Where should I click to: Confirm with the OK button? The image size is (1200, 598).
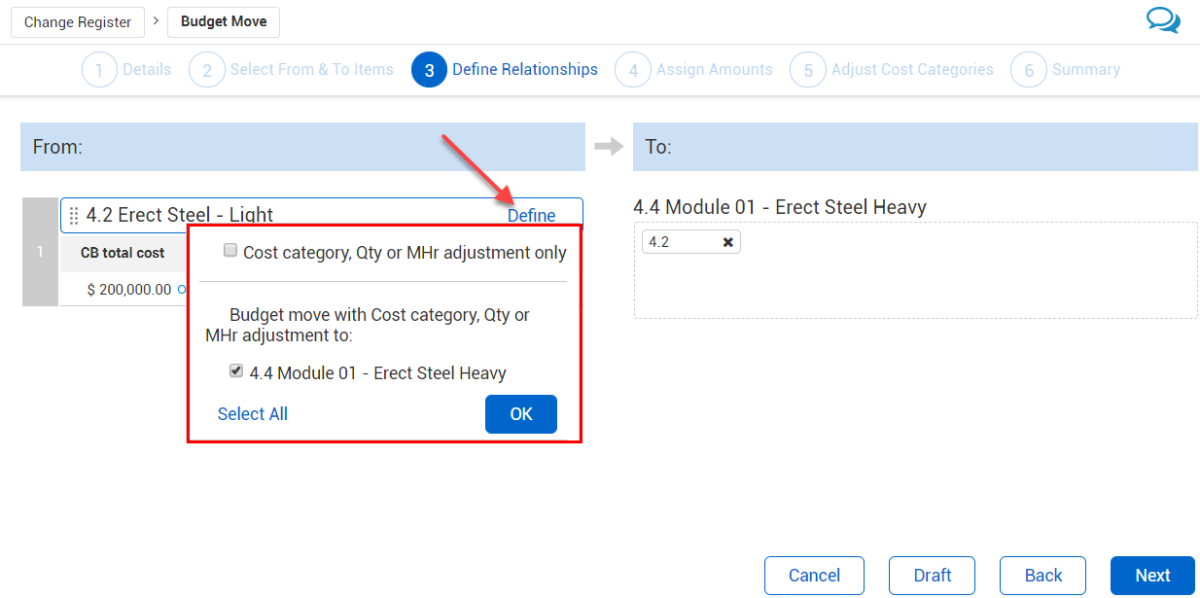click(521, 414)
